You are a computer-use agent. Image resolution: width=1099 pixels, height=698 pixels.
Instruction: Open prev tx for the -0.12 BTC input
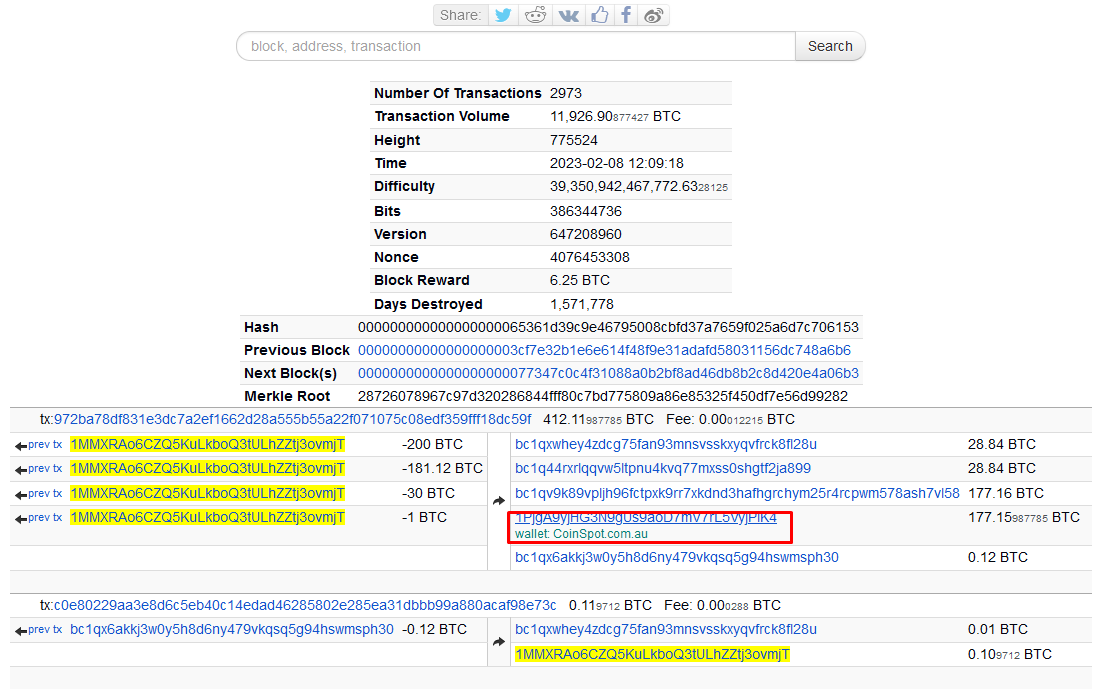tap(39, 630)
